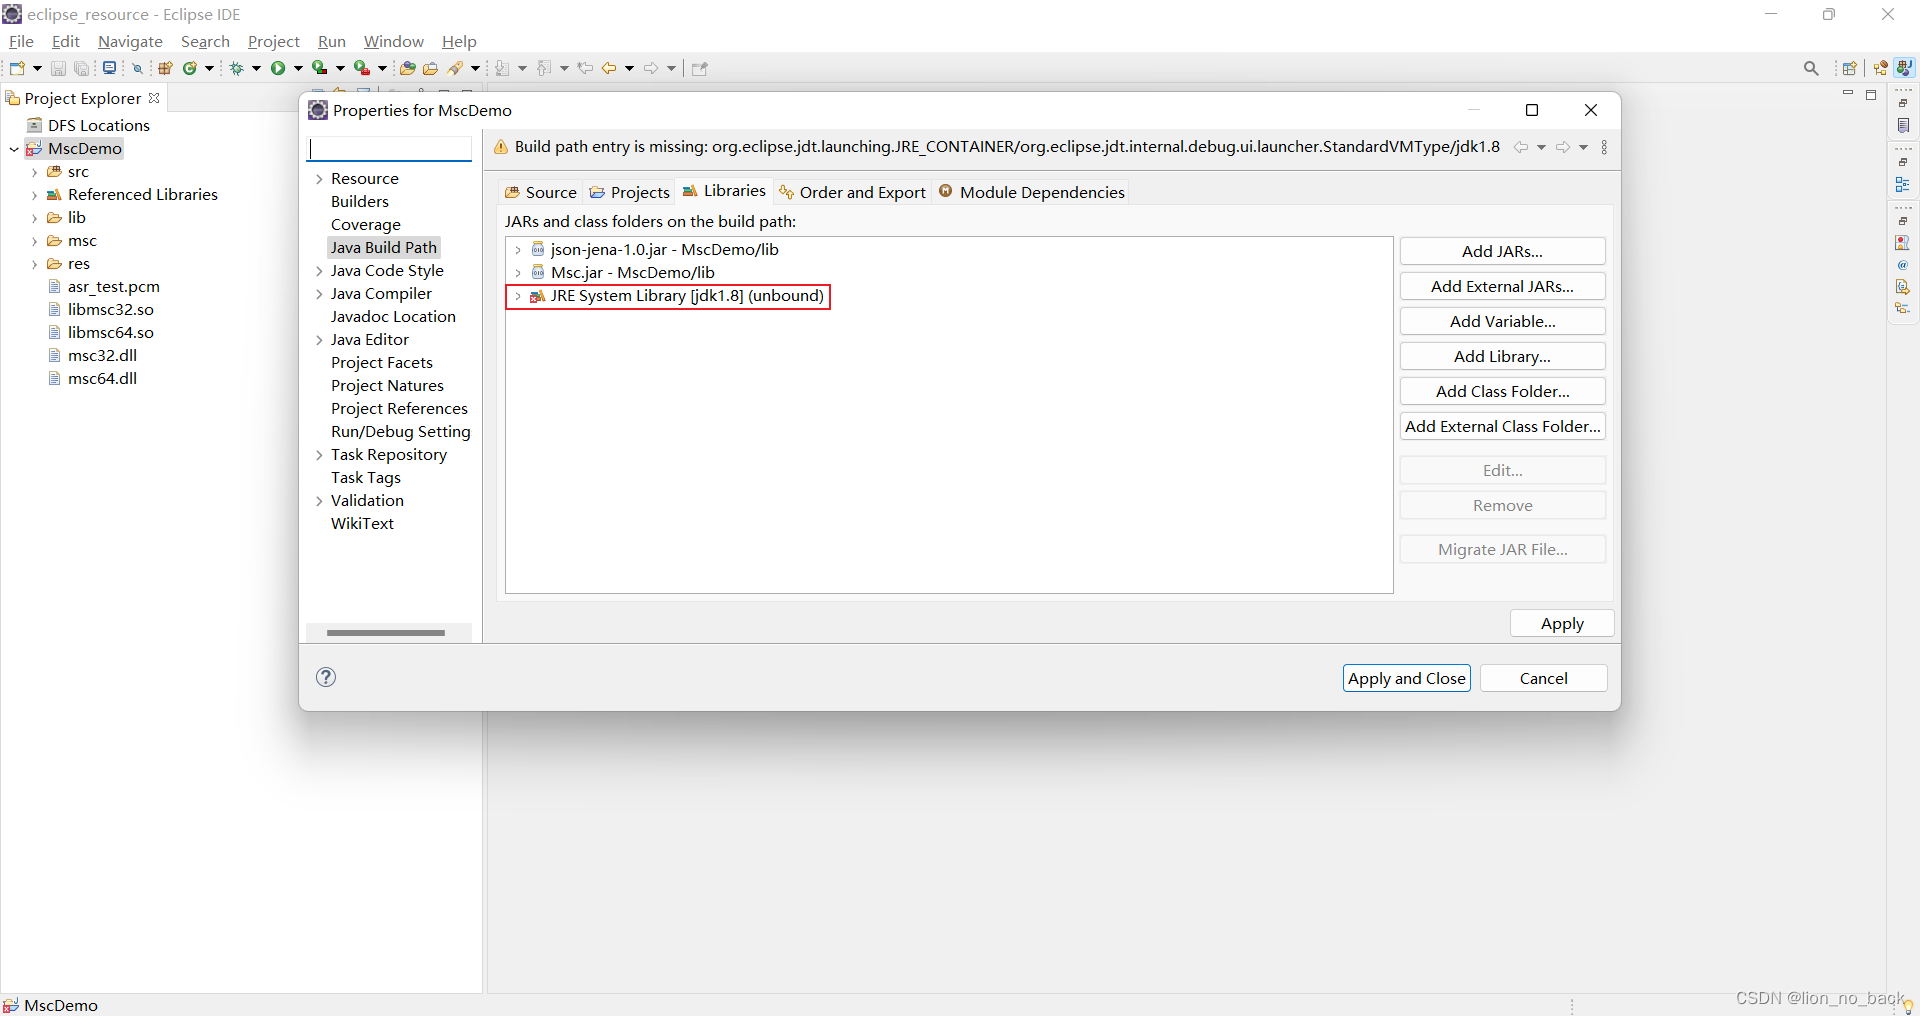Open the Back history dropdown arrow in toolbar

pyautogui.click(x=629, y=68)
